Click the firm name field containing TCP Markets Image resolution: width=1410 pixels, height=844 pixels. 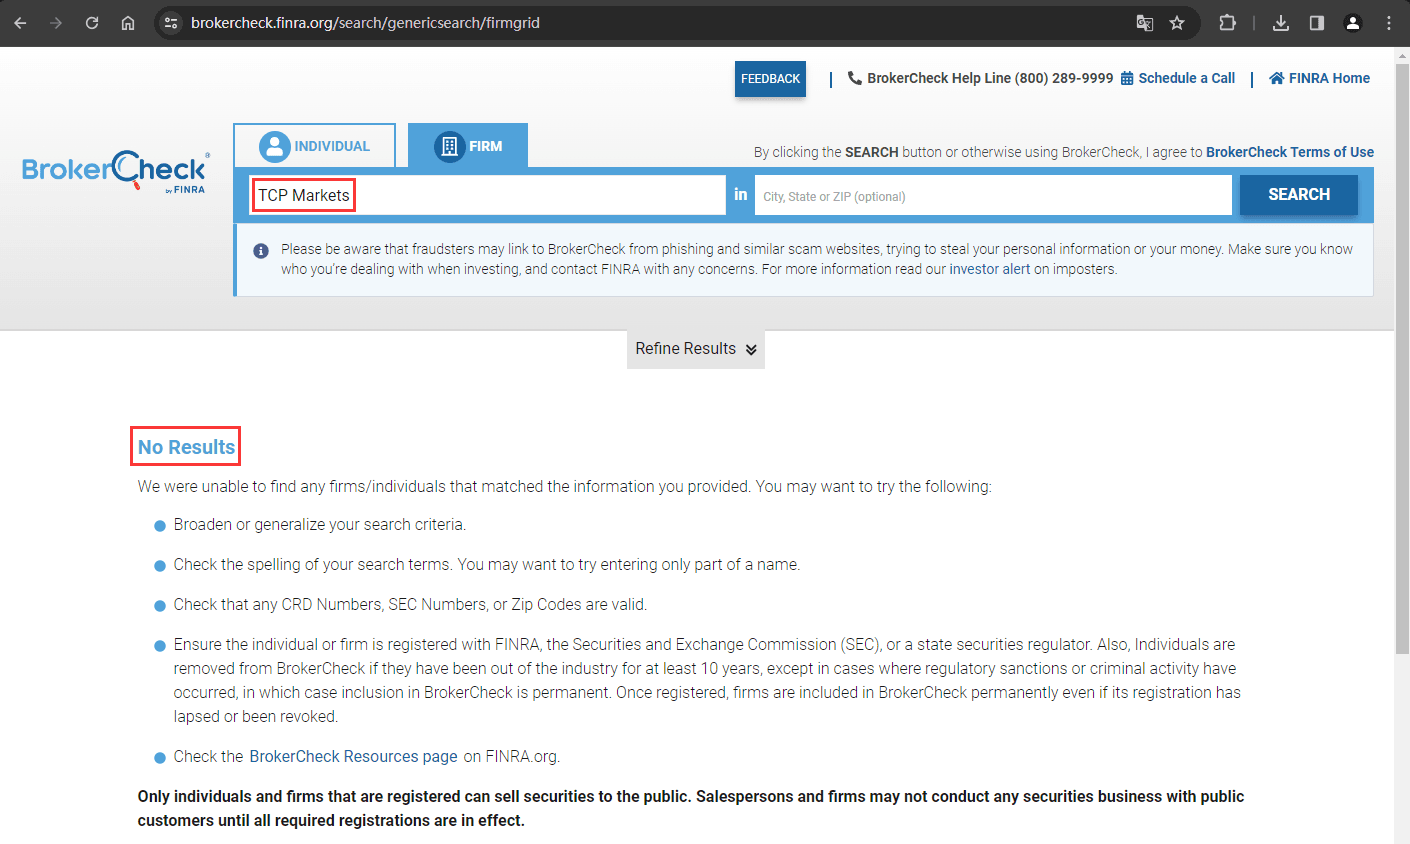pyautogui.click(x=487, y=195)
